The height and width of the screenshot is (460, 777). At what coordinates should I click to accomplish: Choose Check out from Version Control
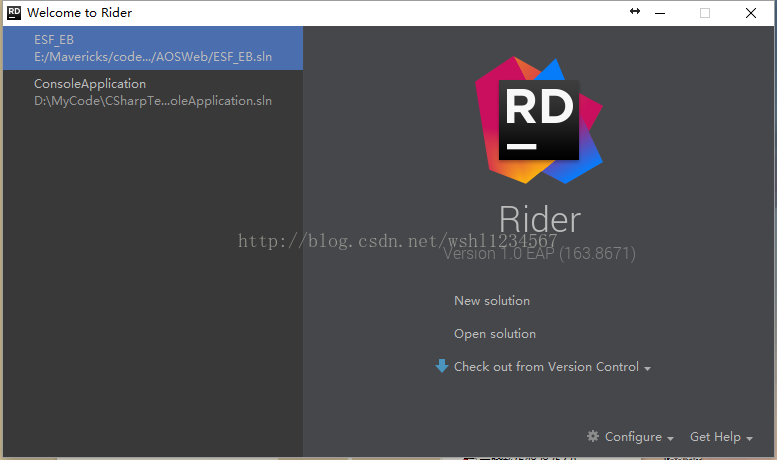[x=552, y=367]
